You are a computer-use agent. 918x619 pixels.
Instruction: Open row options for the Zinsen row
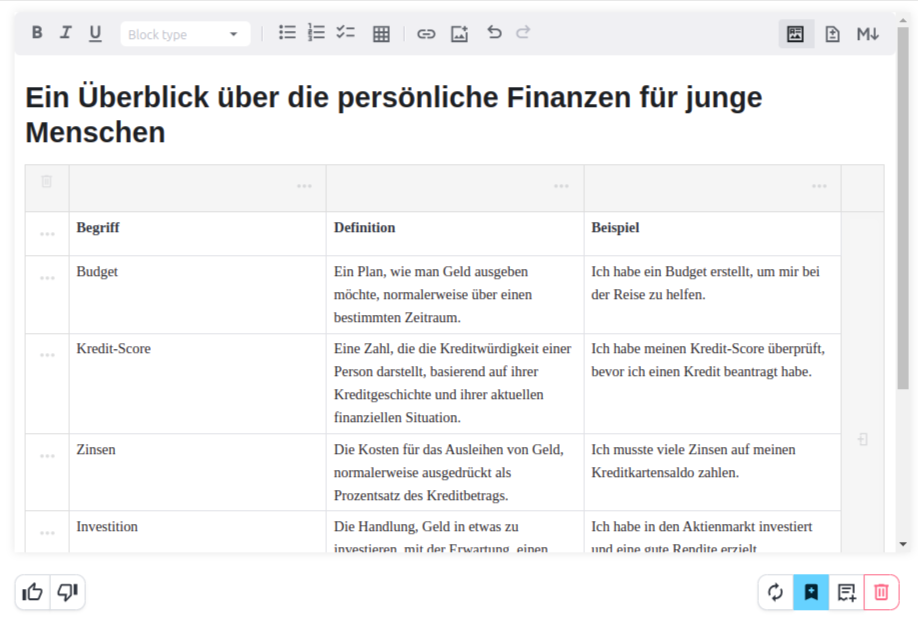[47, 456]
